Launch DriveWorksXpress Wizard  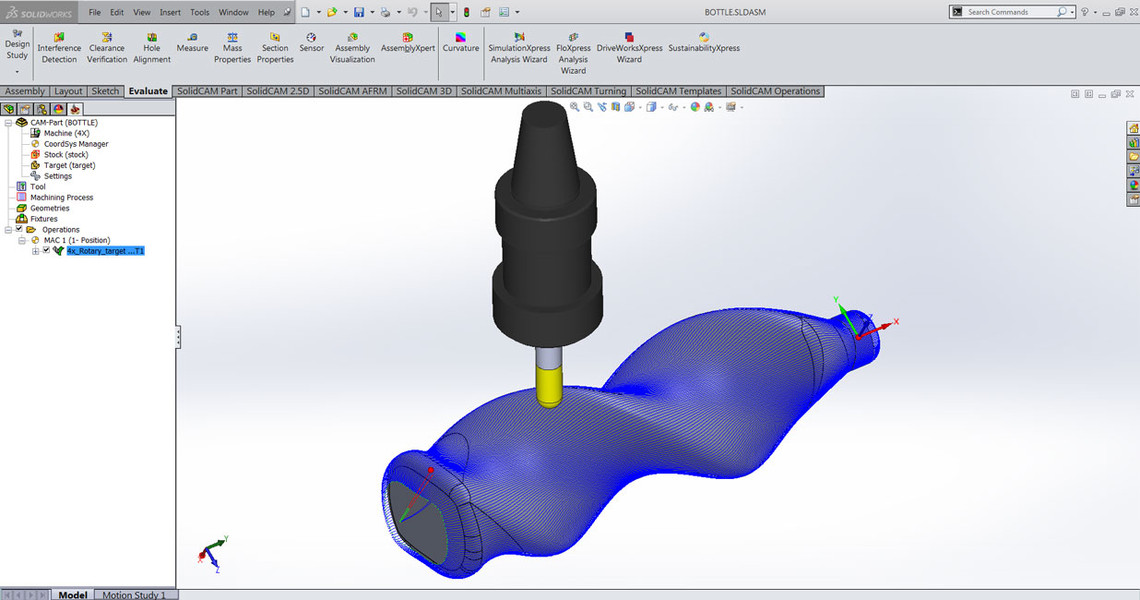point(630,48)
